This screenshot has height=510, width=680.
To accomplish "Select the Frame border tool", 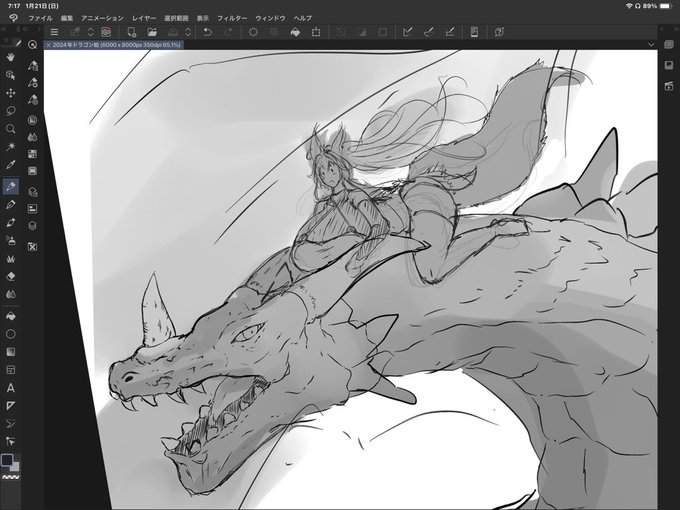I will 11,370.
